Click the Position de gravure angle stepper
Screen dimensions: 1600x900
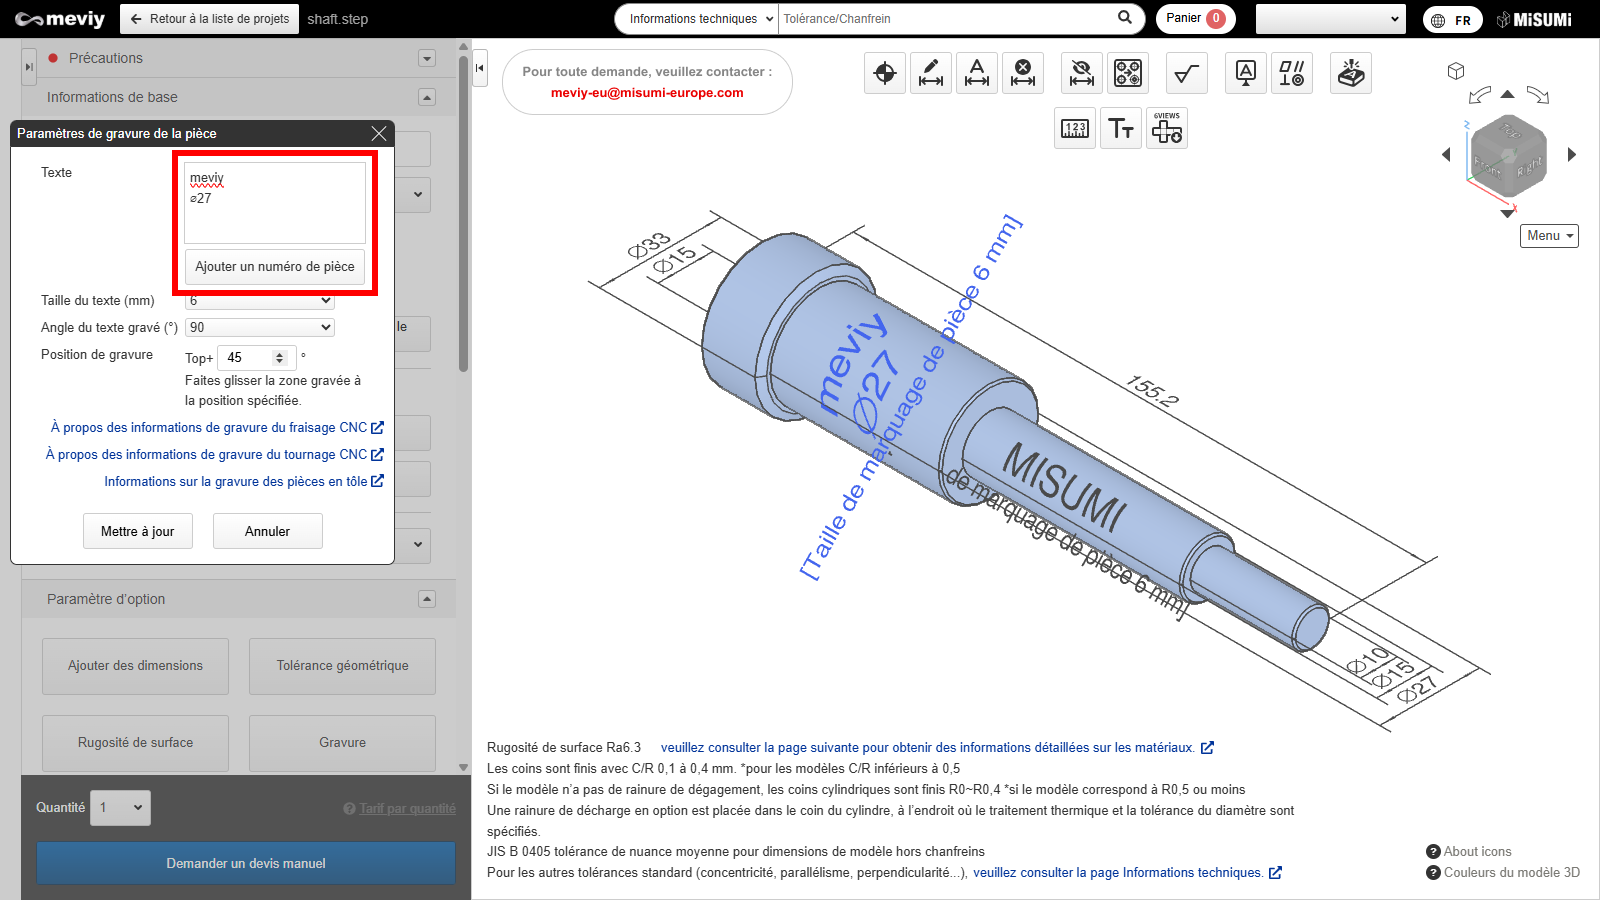pos(280,357)
